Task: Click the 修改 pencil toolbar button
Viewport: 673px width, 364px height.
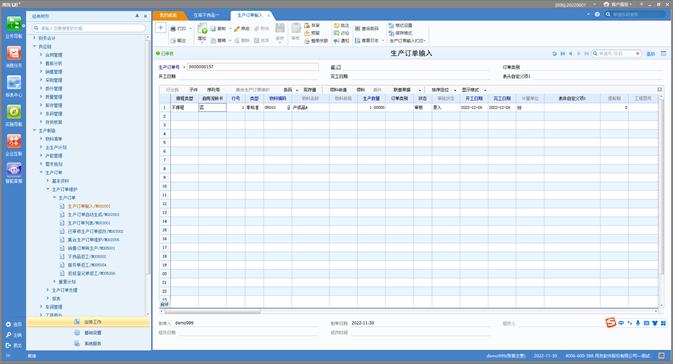Action: coord(242,29)
